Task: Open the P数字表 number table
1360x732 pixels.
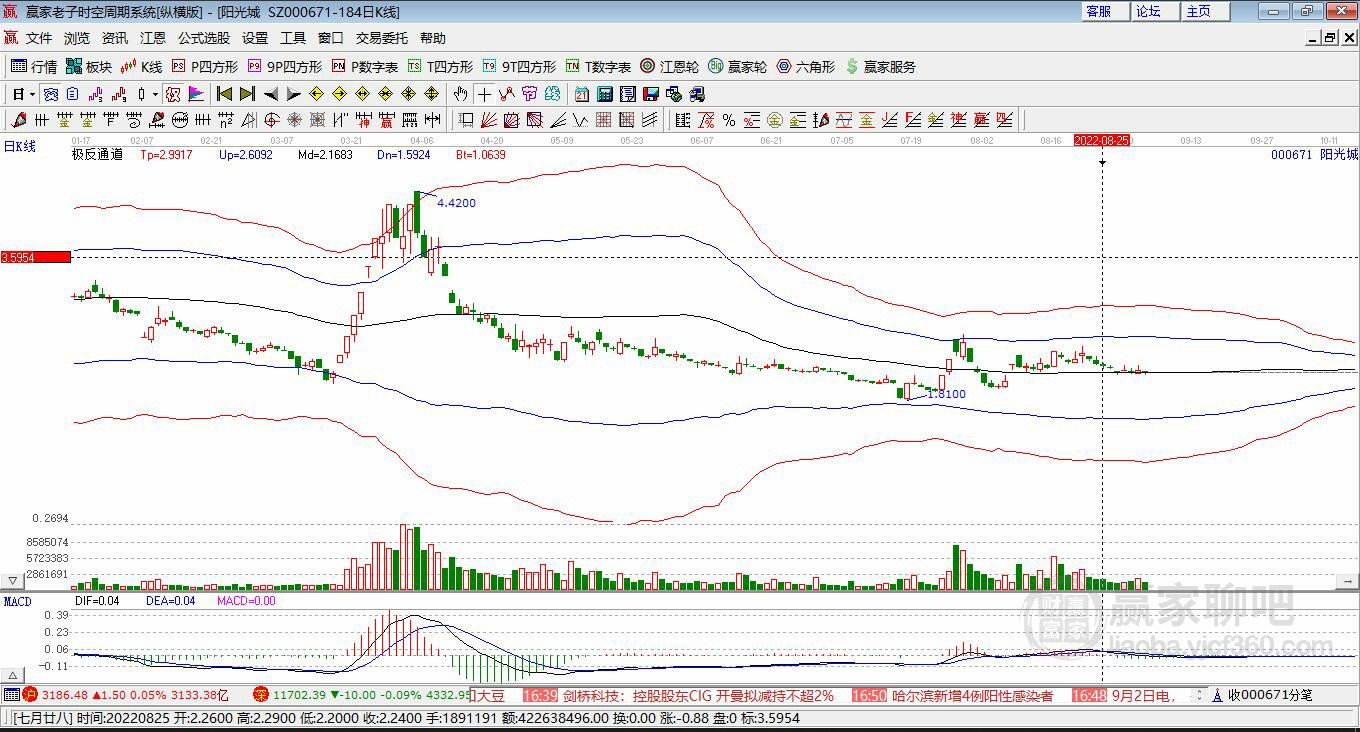Action: [x=365, y=67]
